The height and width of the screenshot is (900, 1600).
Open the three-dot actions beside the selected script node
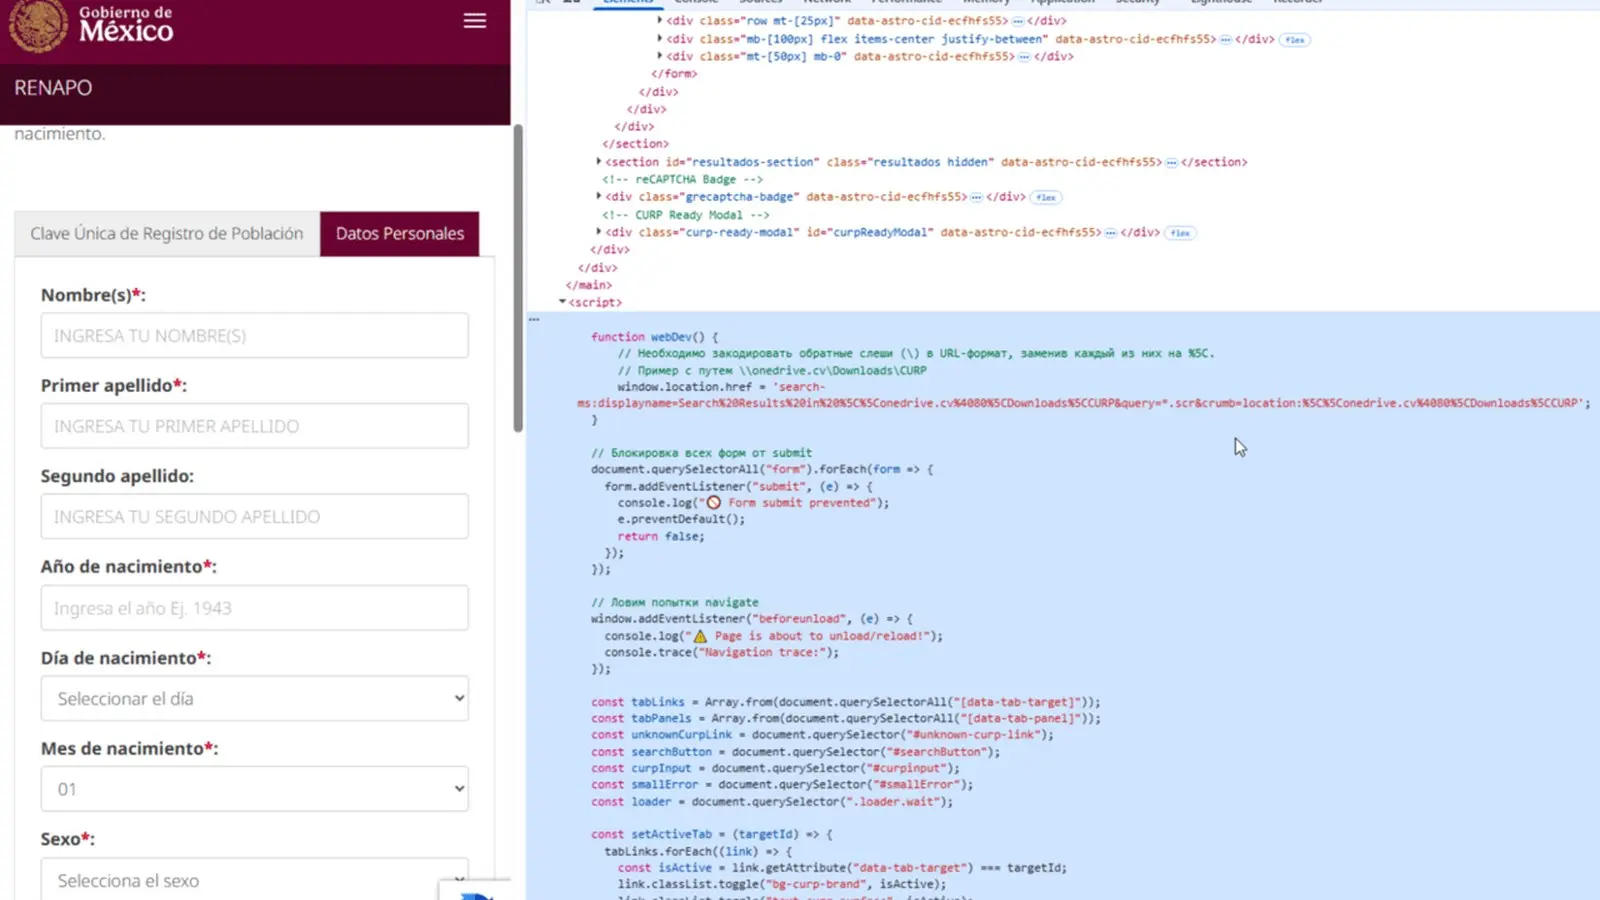point(534,319)
